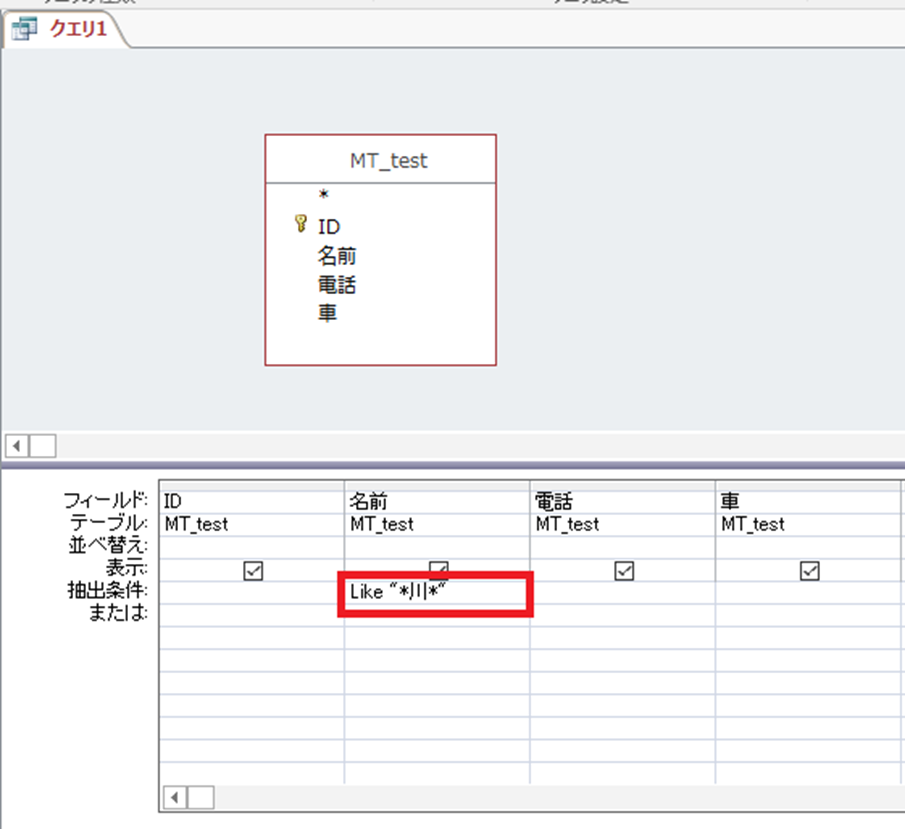Open the 並べ替え cell under the 名前 column

pos(436,547)
